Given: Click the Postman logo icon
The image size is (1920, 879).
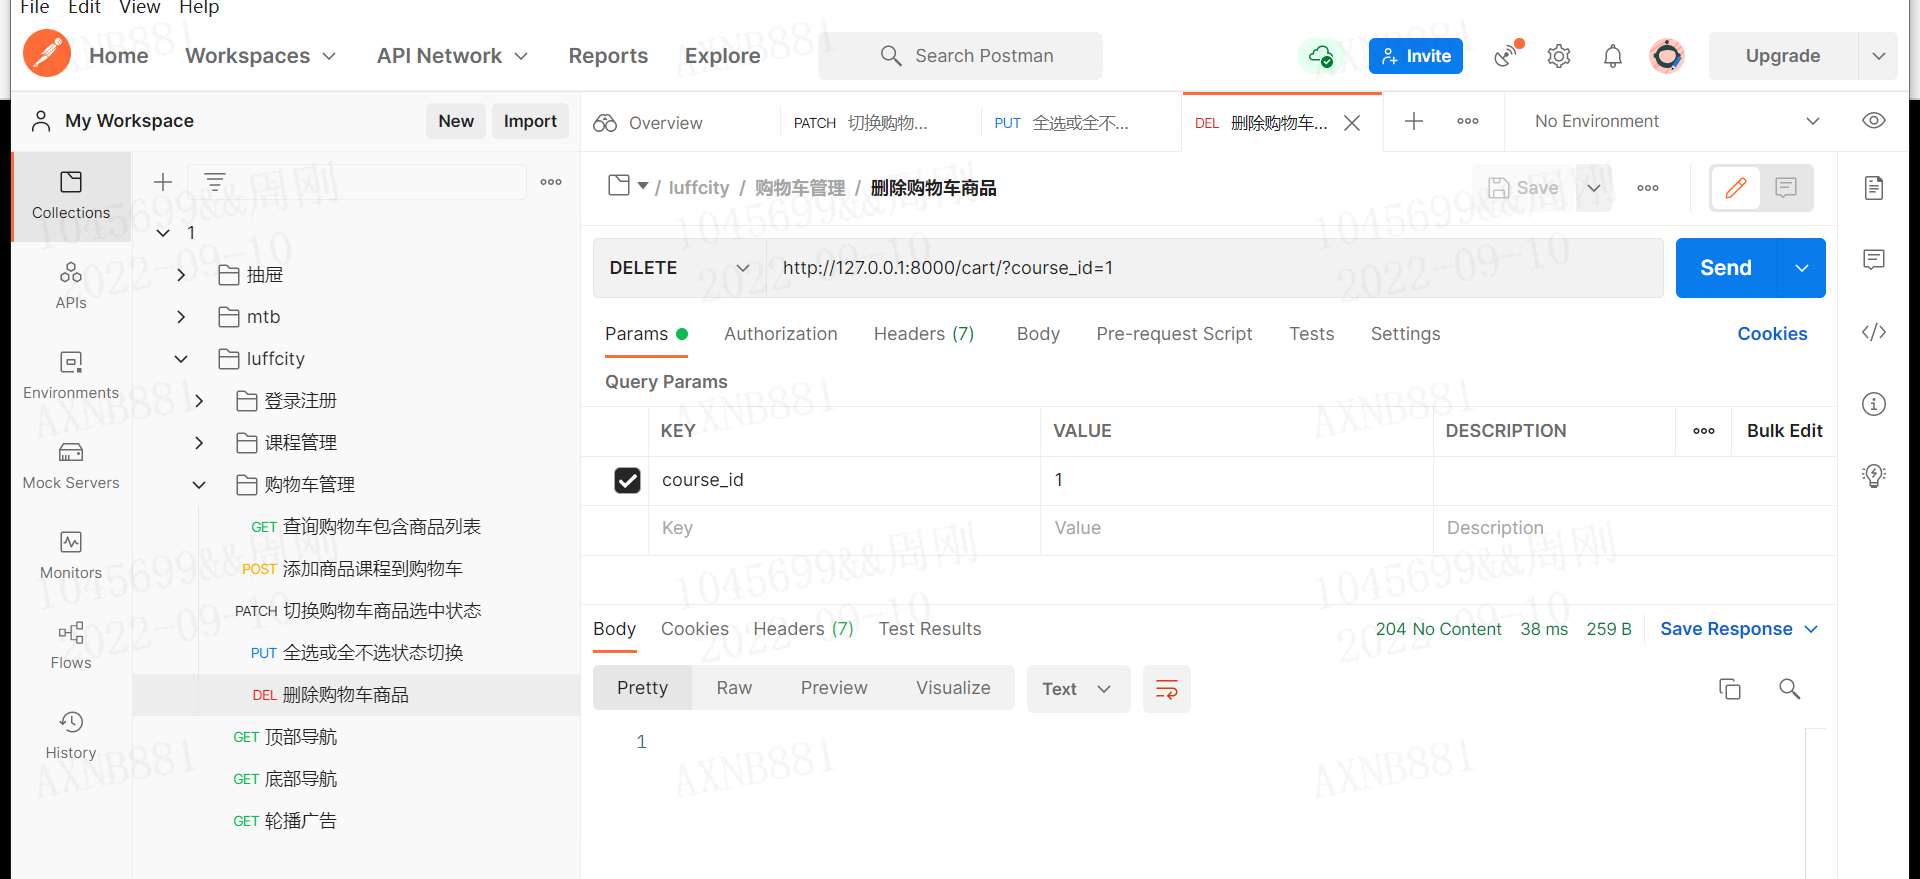Looking at the screenshot, I should 47,53.
